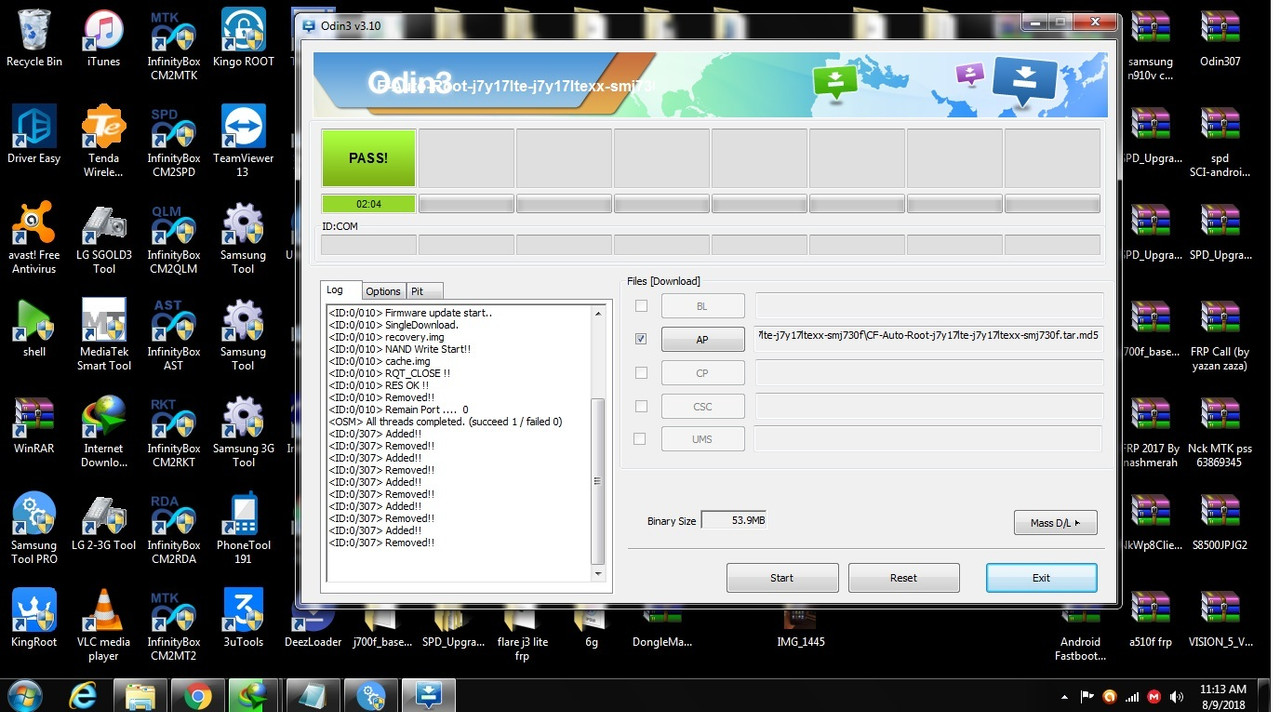Click the CP file browse button
Screen dimensions: 1280x712
click(x=702, y=372)
